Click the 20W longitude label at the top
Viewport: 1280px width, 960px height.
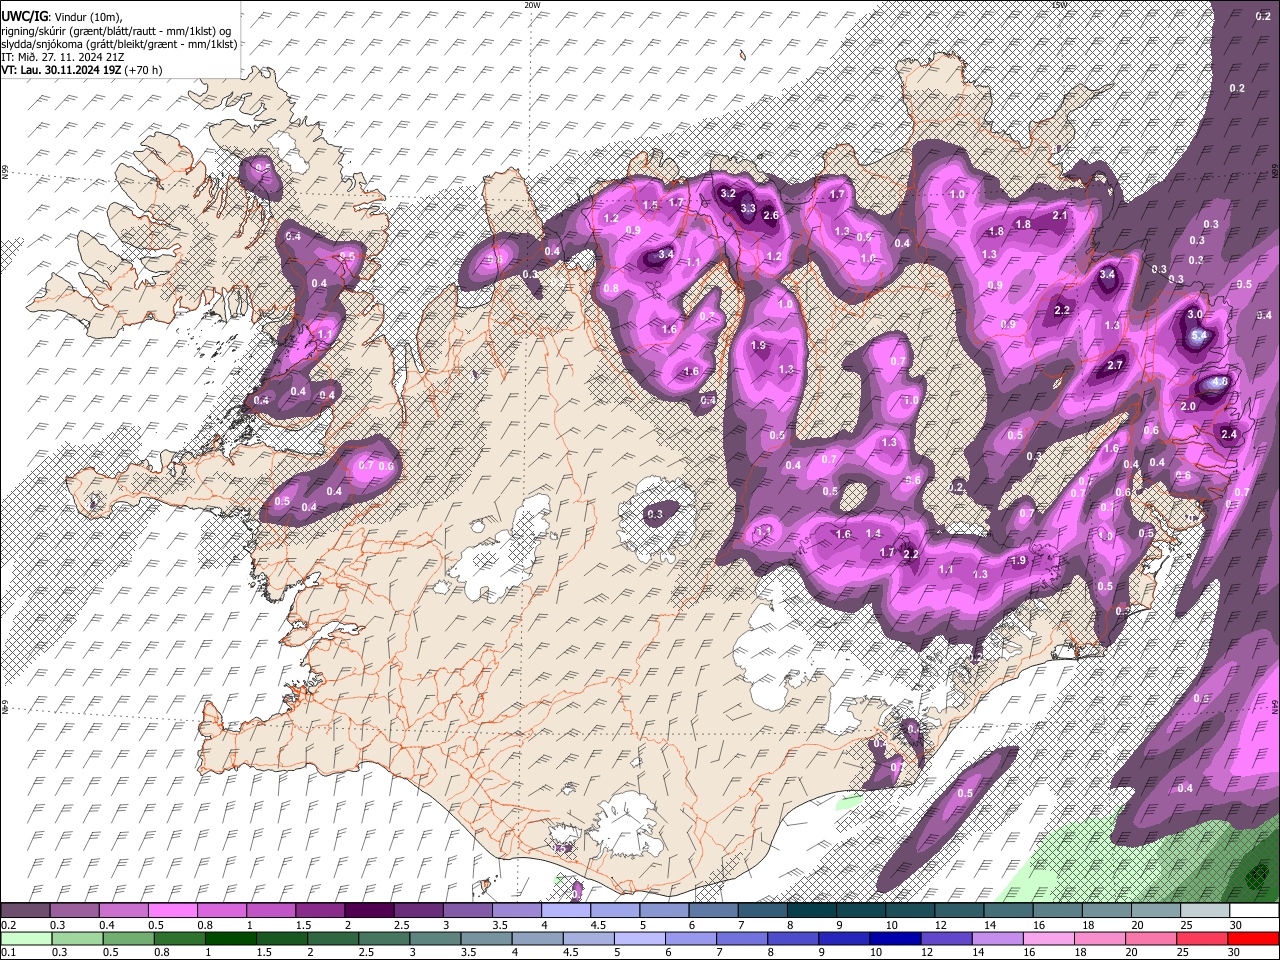532,5
